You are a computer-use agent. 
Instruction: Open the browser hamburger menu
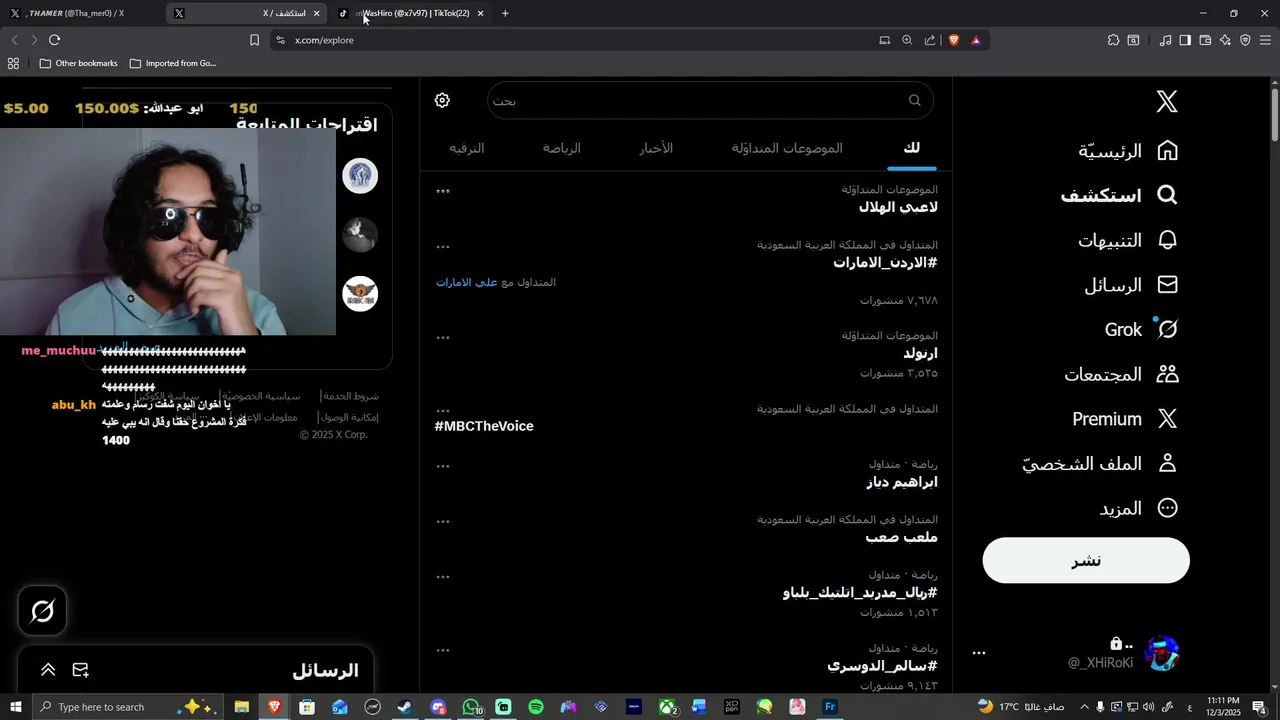(1266, 40)
